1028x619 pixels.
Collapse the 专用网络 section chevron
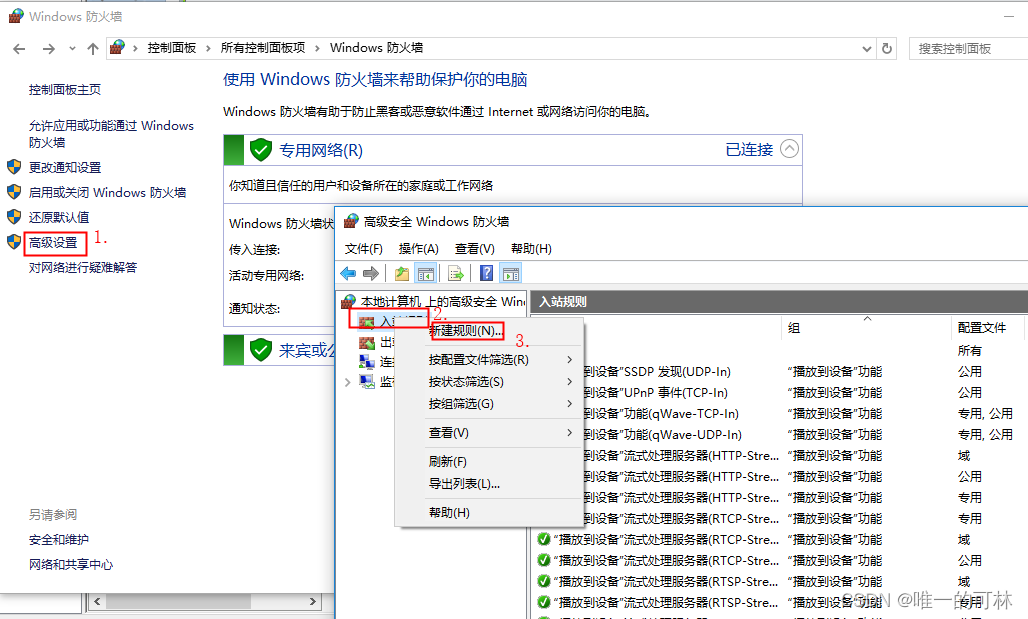(x=789, y=149)
